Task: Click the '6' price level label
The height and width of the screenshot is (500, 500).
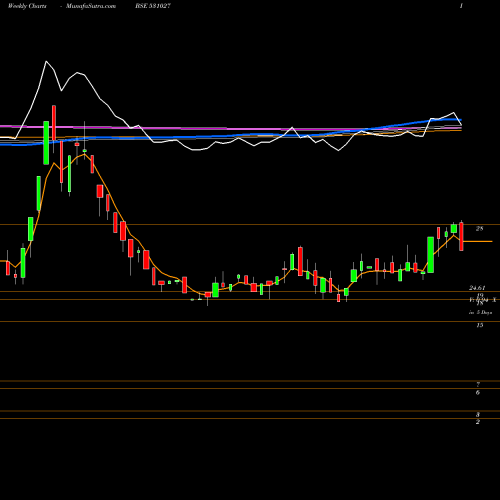Action: coord(478,393)
